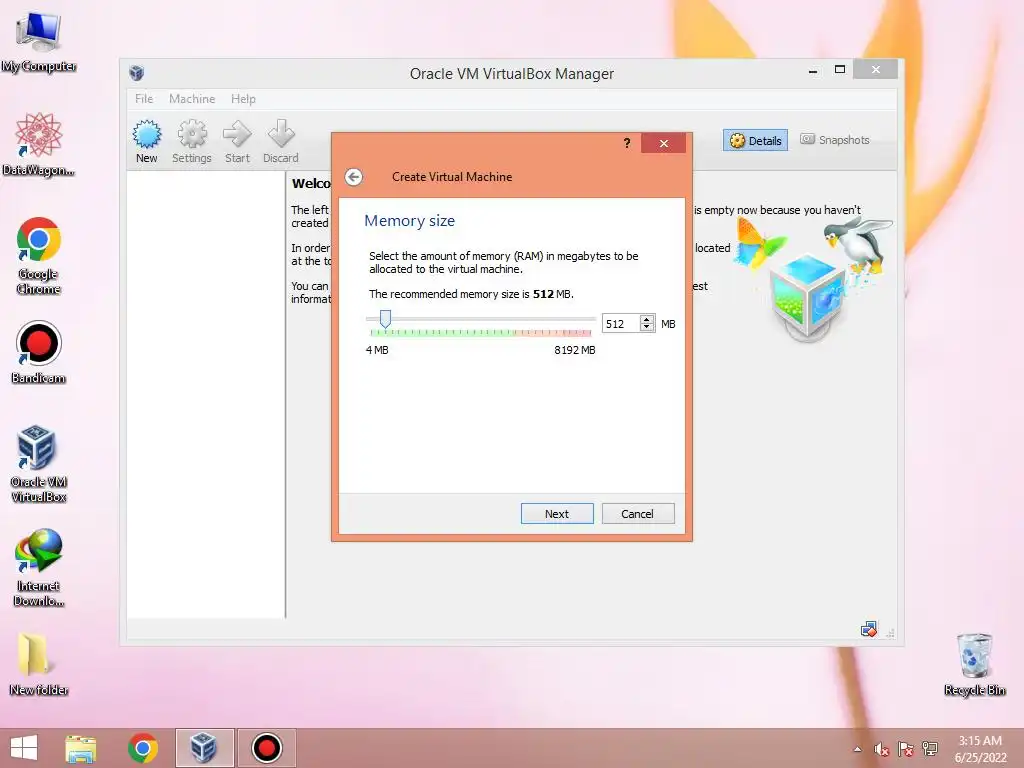Open Chrome from the taskbar
1024x768 pixels.
143,748
